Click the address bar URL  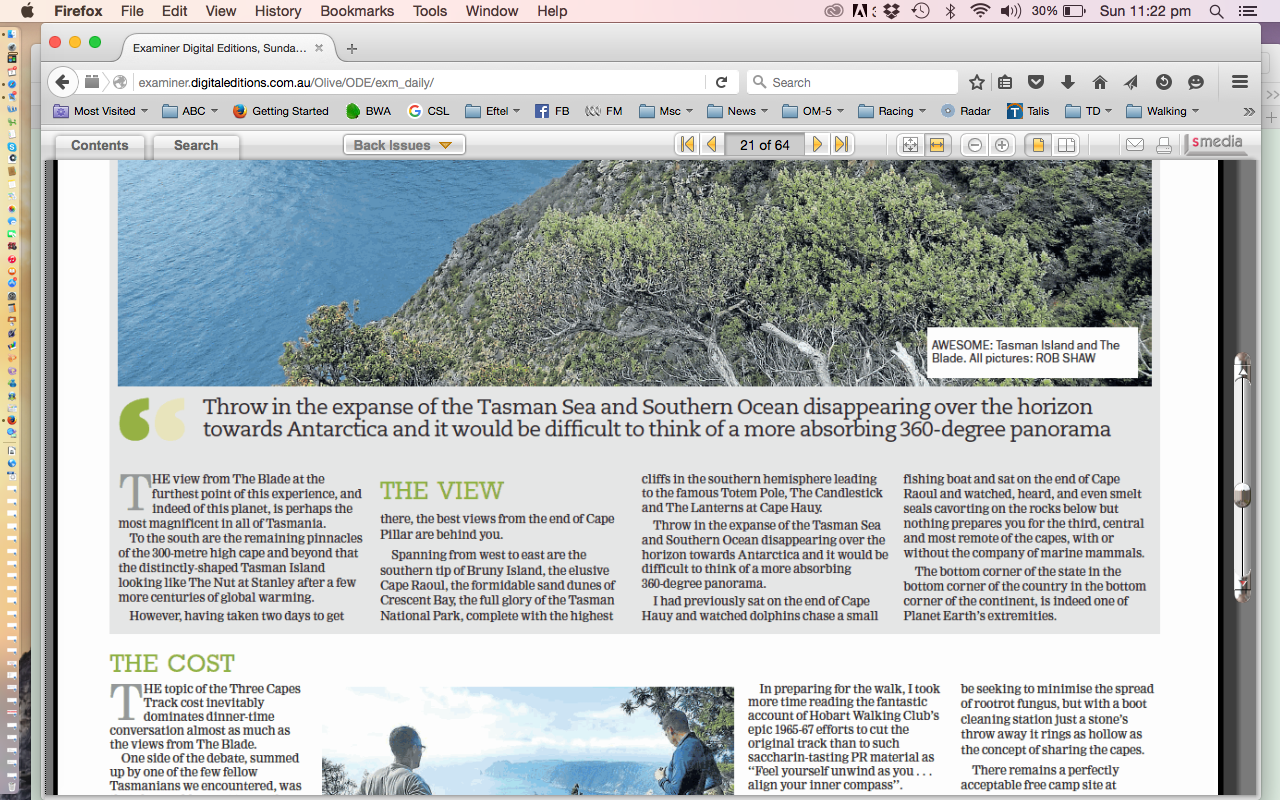pyautogui.click(x=285, y=82)
